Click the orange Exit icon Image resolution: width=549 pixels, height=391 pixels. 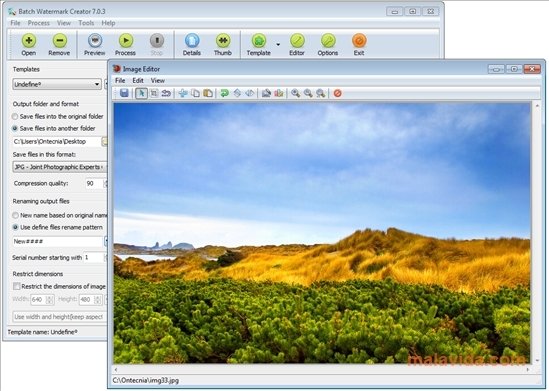tap(359, 41)
